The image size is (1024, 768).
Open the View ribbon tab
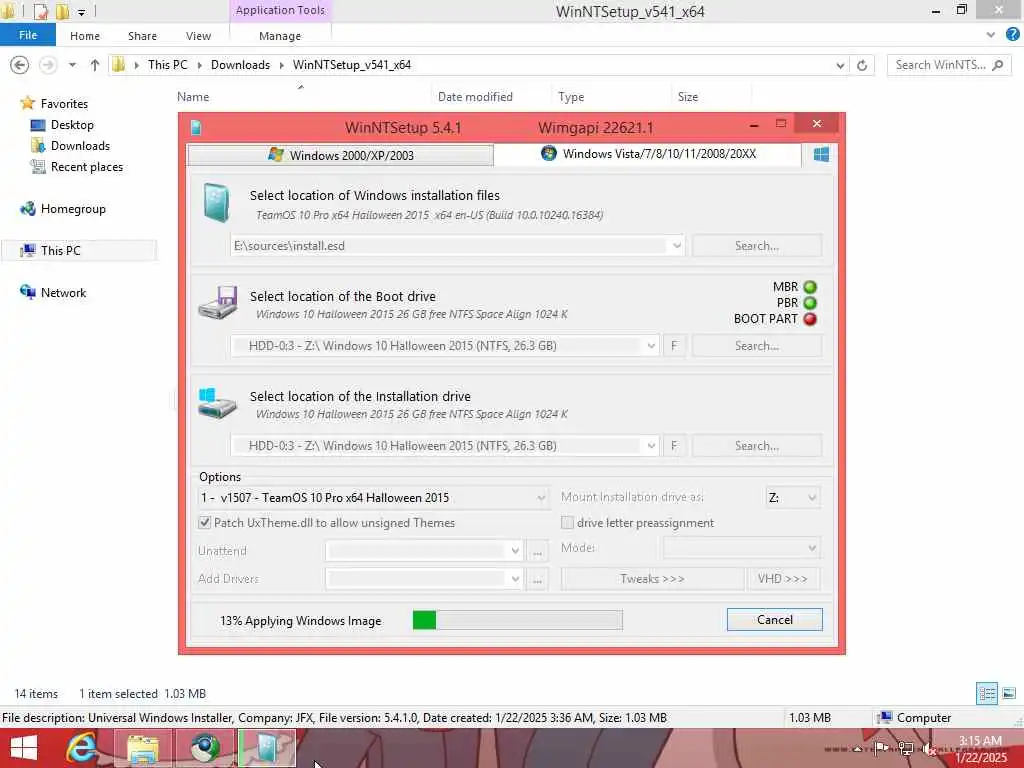tap(198, 36)
